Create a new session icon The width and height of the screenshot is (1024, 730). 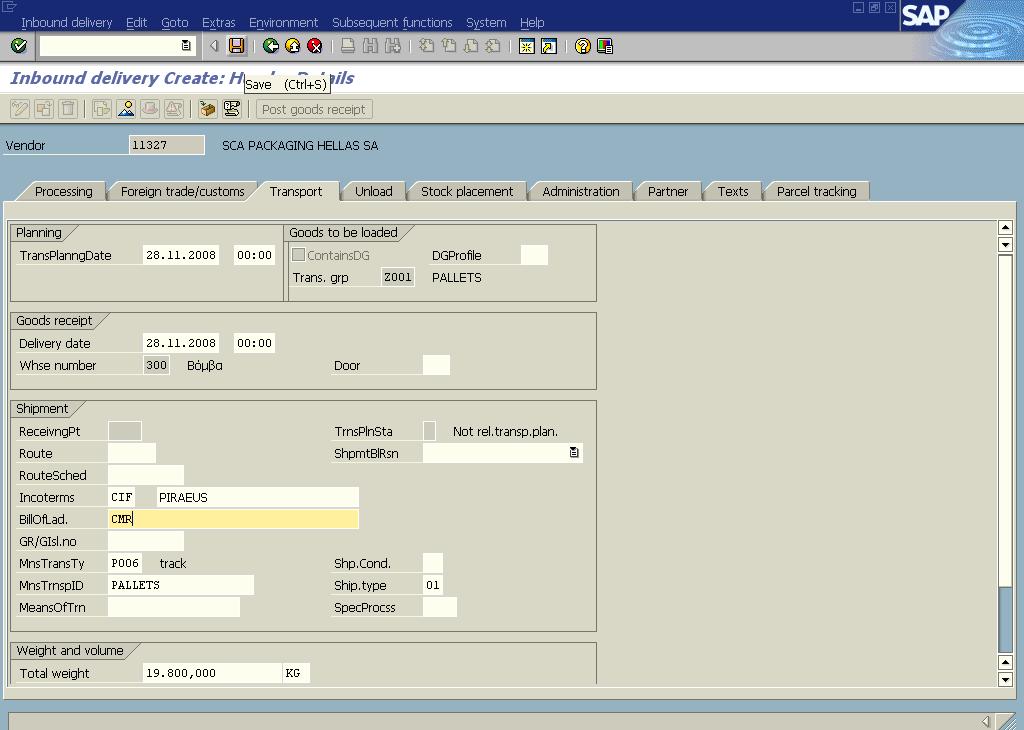[x=526, y=46]
